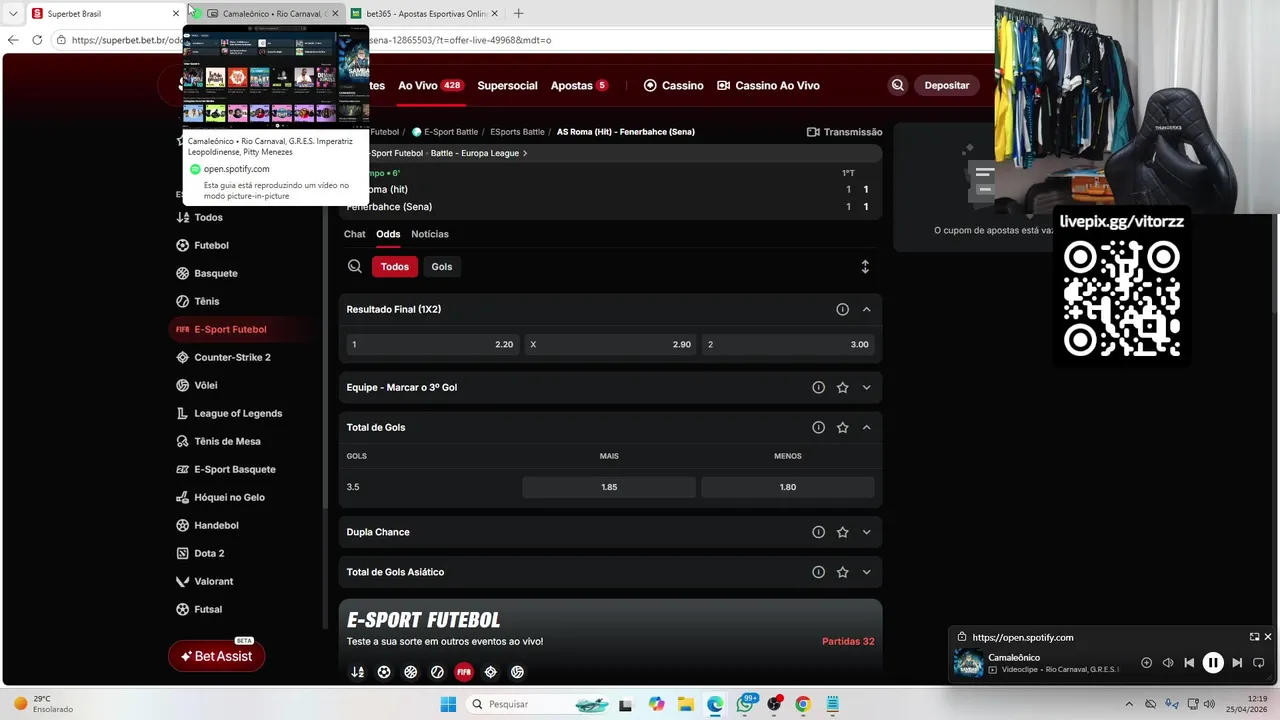This screenshot has width=1280, height=720.
Task: Click the sort arrows icon above odds markets
Action: click(865, 267)
